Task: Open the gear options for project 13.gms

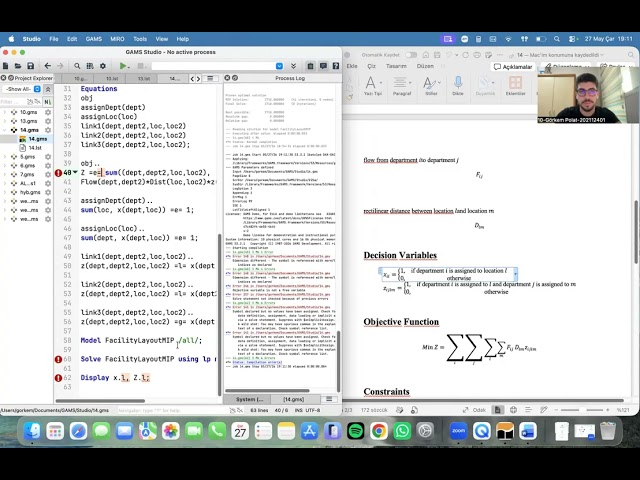Action: tap(48, 121)
